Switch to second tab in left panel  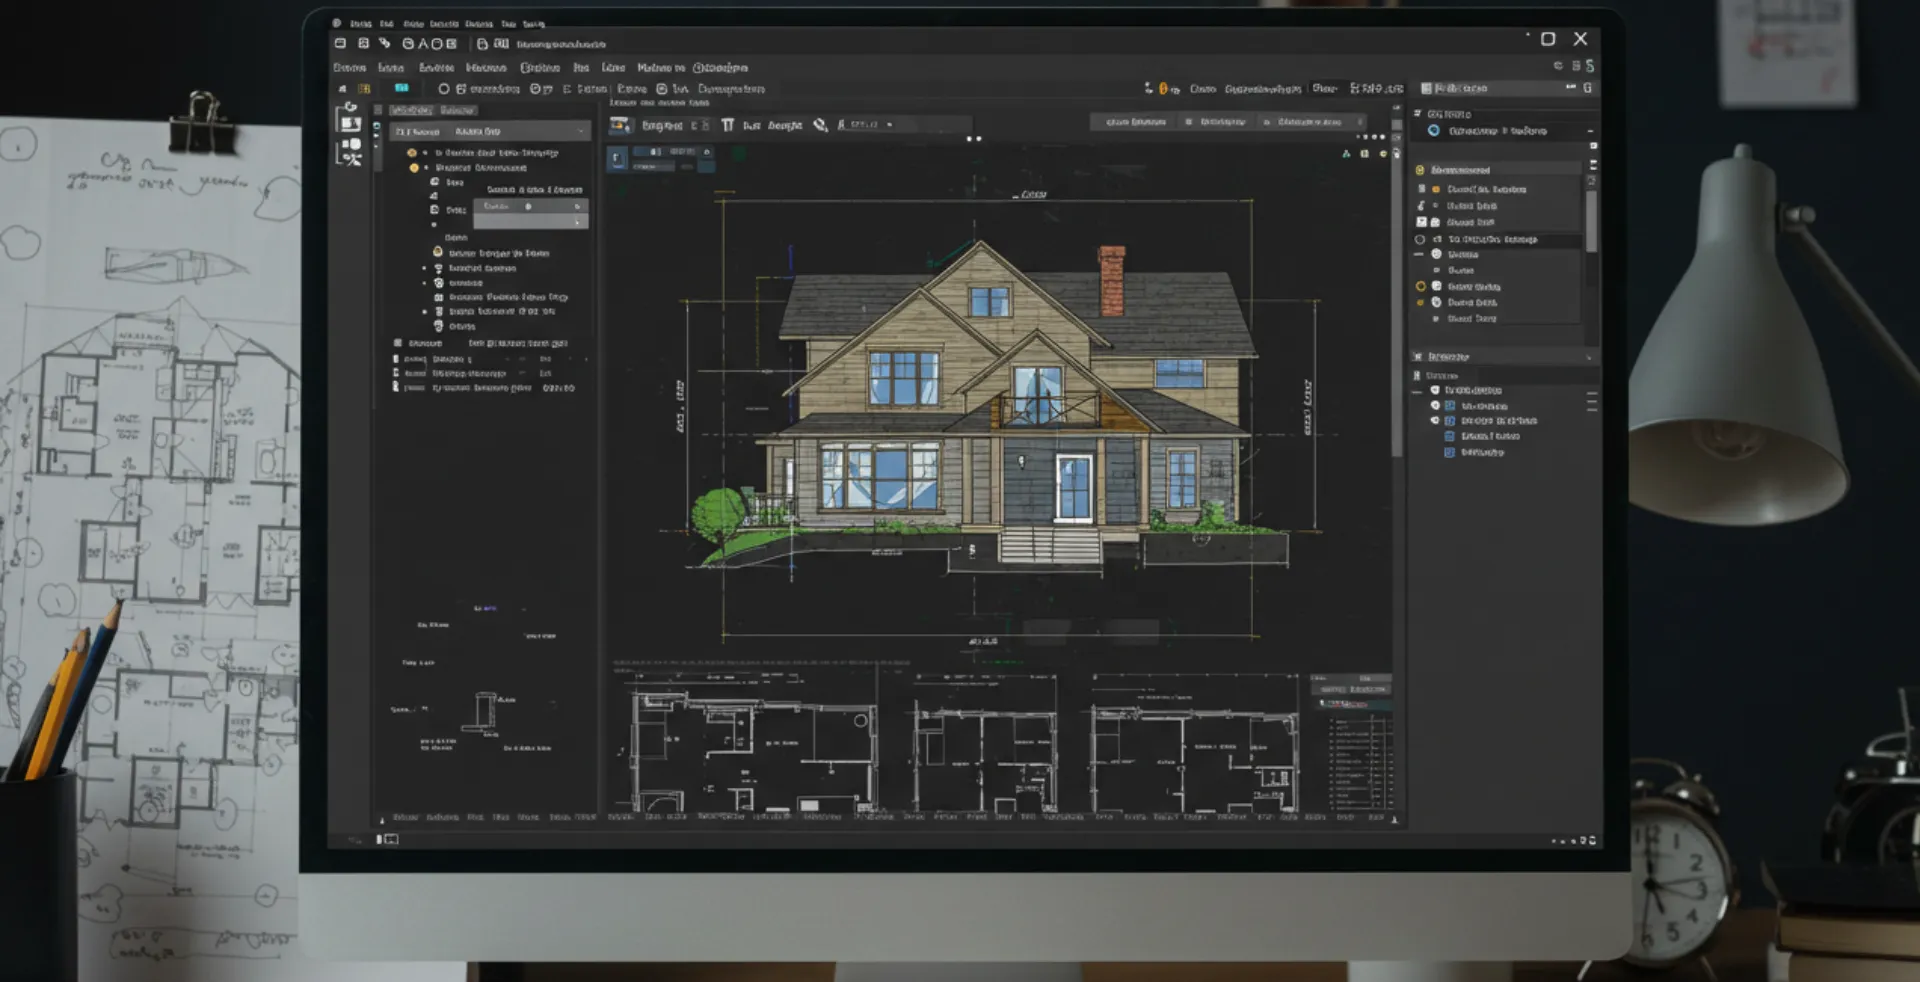pos(457,111)
